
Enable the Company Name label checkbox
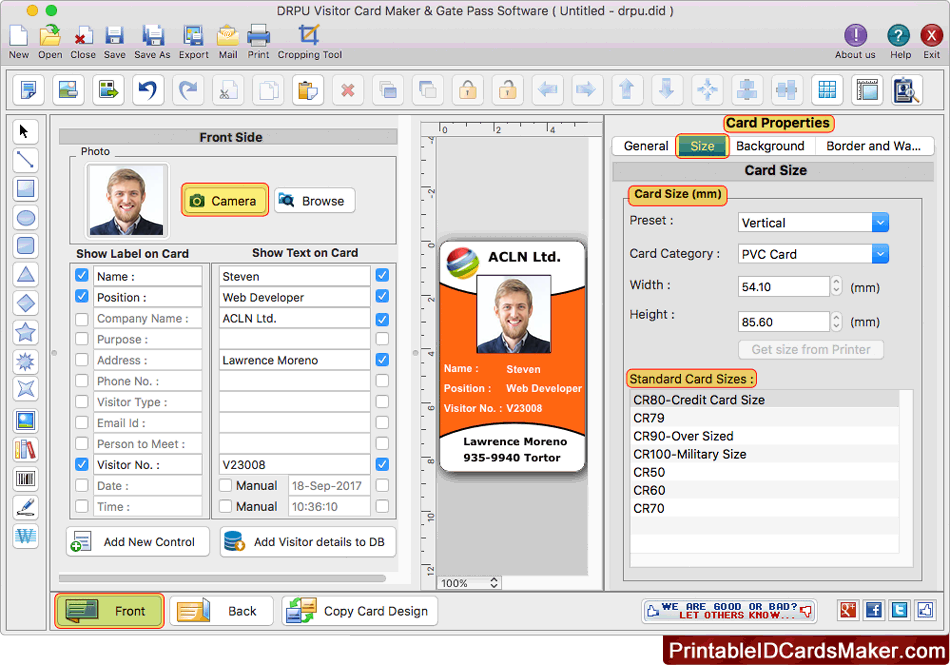tap(82, 319)
